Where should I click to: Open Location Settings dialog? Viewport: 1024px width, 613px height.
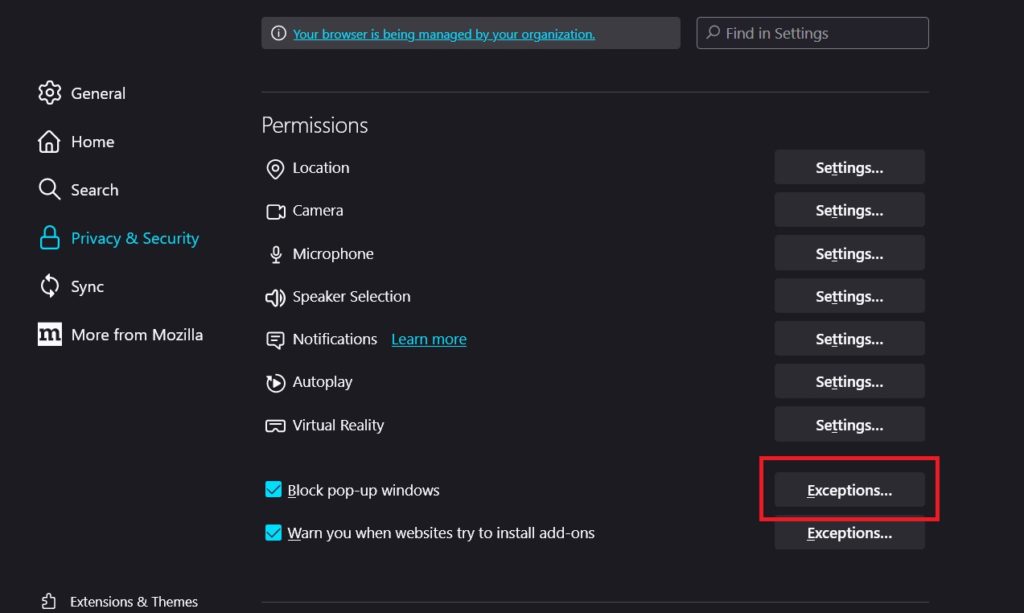click(x=849, y=167)
